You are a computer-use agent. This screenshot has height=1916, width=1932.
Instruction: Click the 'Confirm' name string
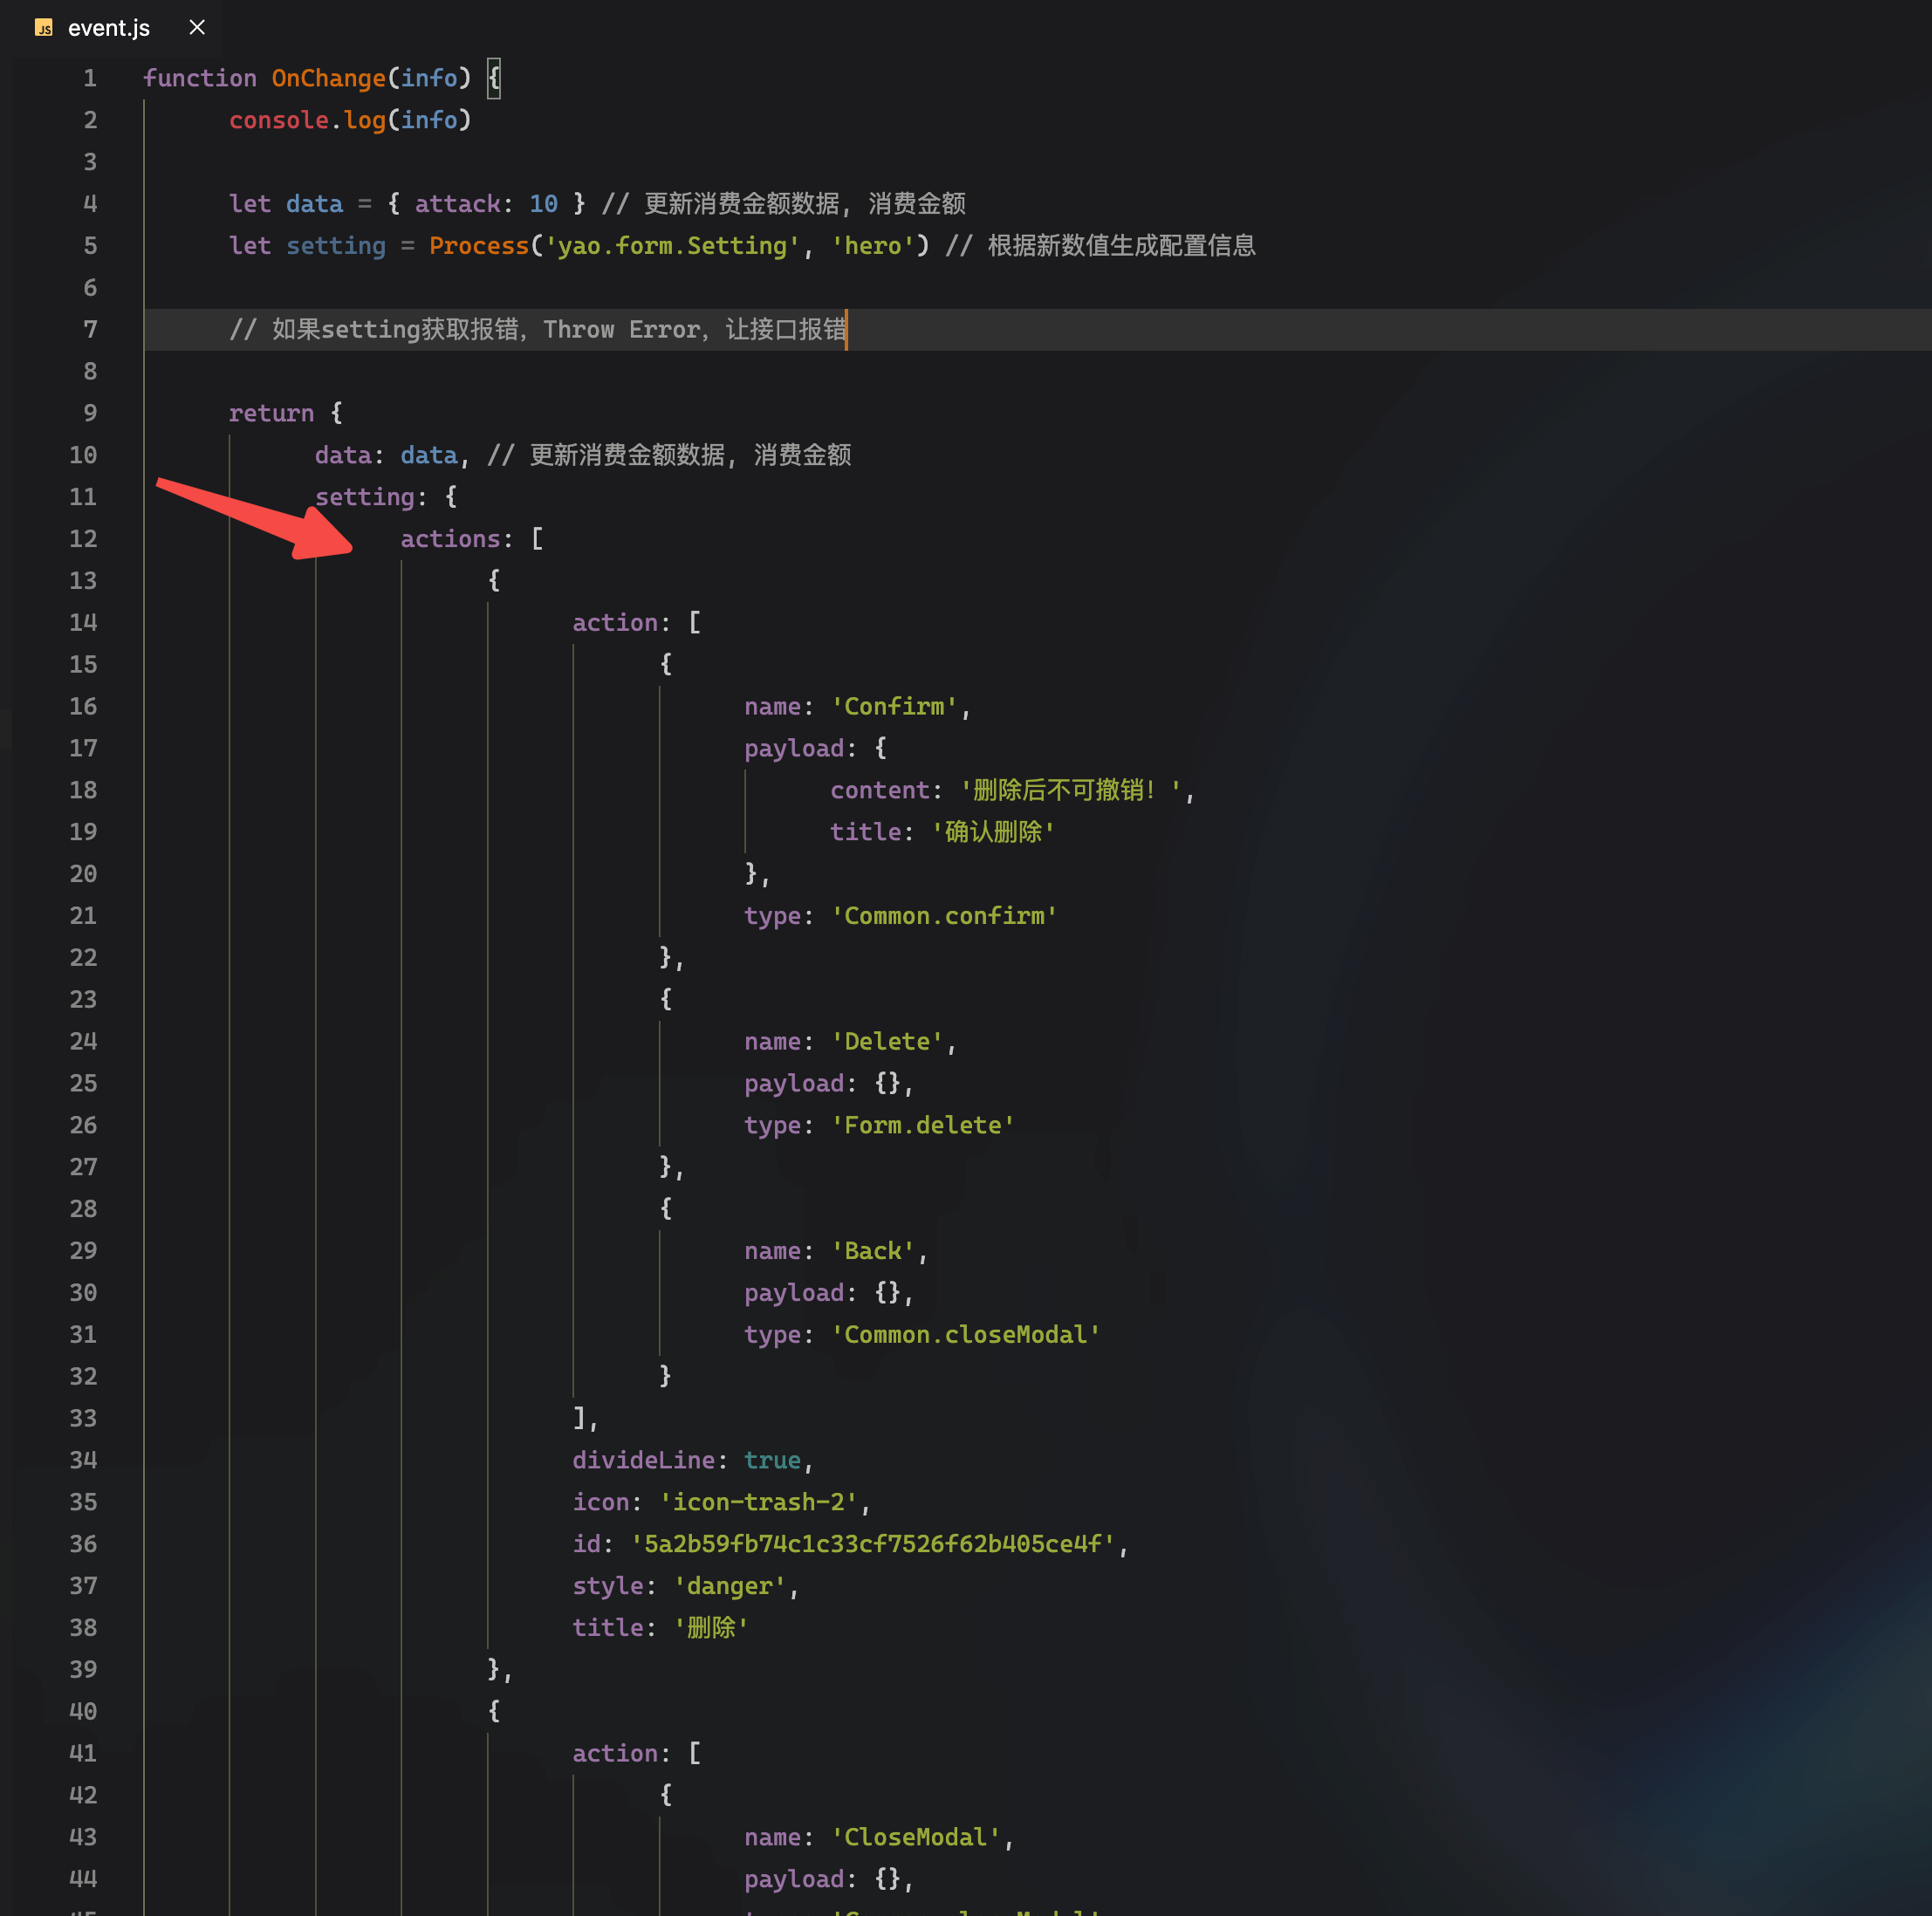896,706
